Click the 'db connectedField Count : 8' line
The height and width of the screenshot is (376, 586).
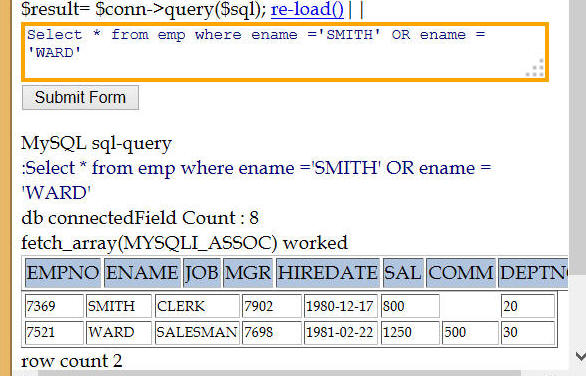pyautogui.click(x=140, y=218)
